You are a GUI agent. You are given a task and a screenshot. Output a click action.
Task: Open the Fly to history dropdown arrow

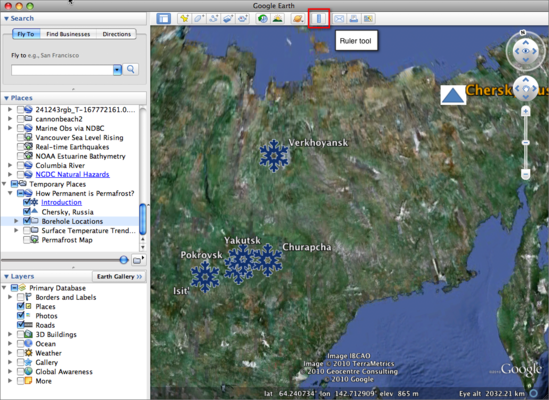[117, 70]
